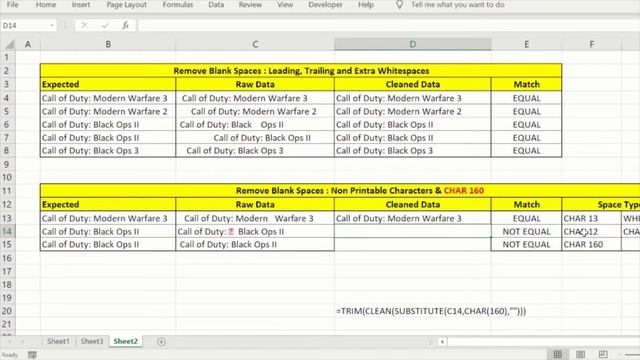Screen dimensions: 640x360
Task: Click 'Call of Duty: Black Ops II' in B14
Action: (x=108, y=231)
